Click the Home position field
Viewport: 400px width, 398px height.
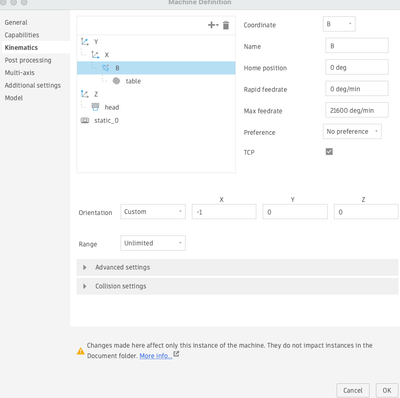357,67
